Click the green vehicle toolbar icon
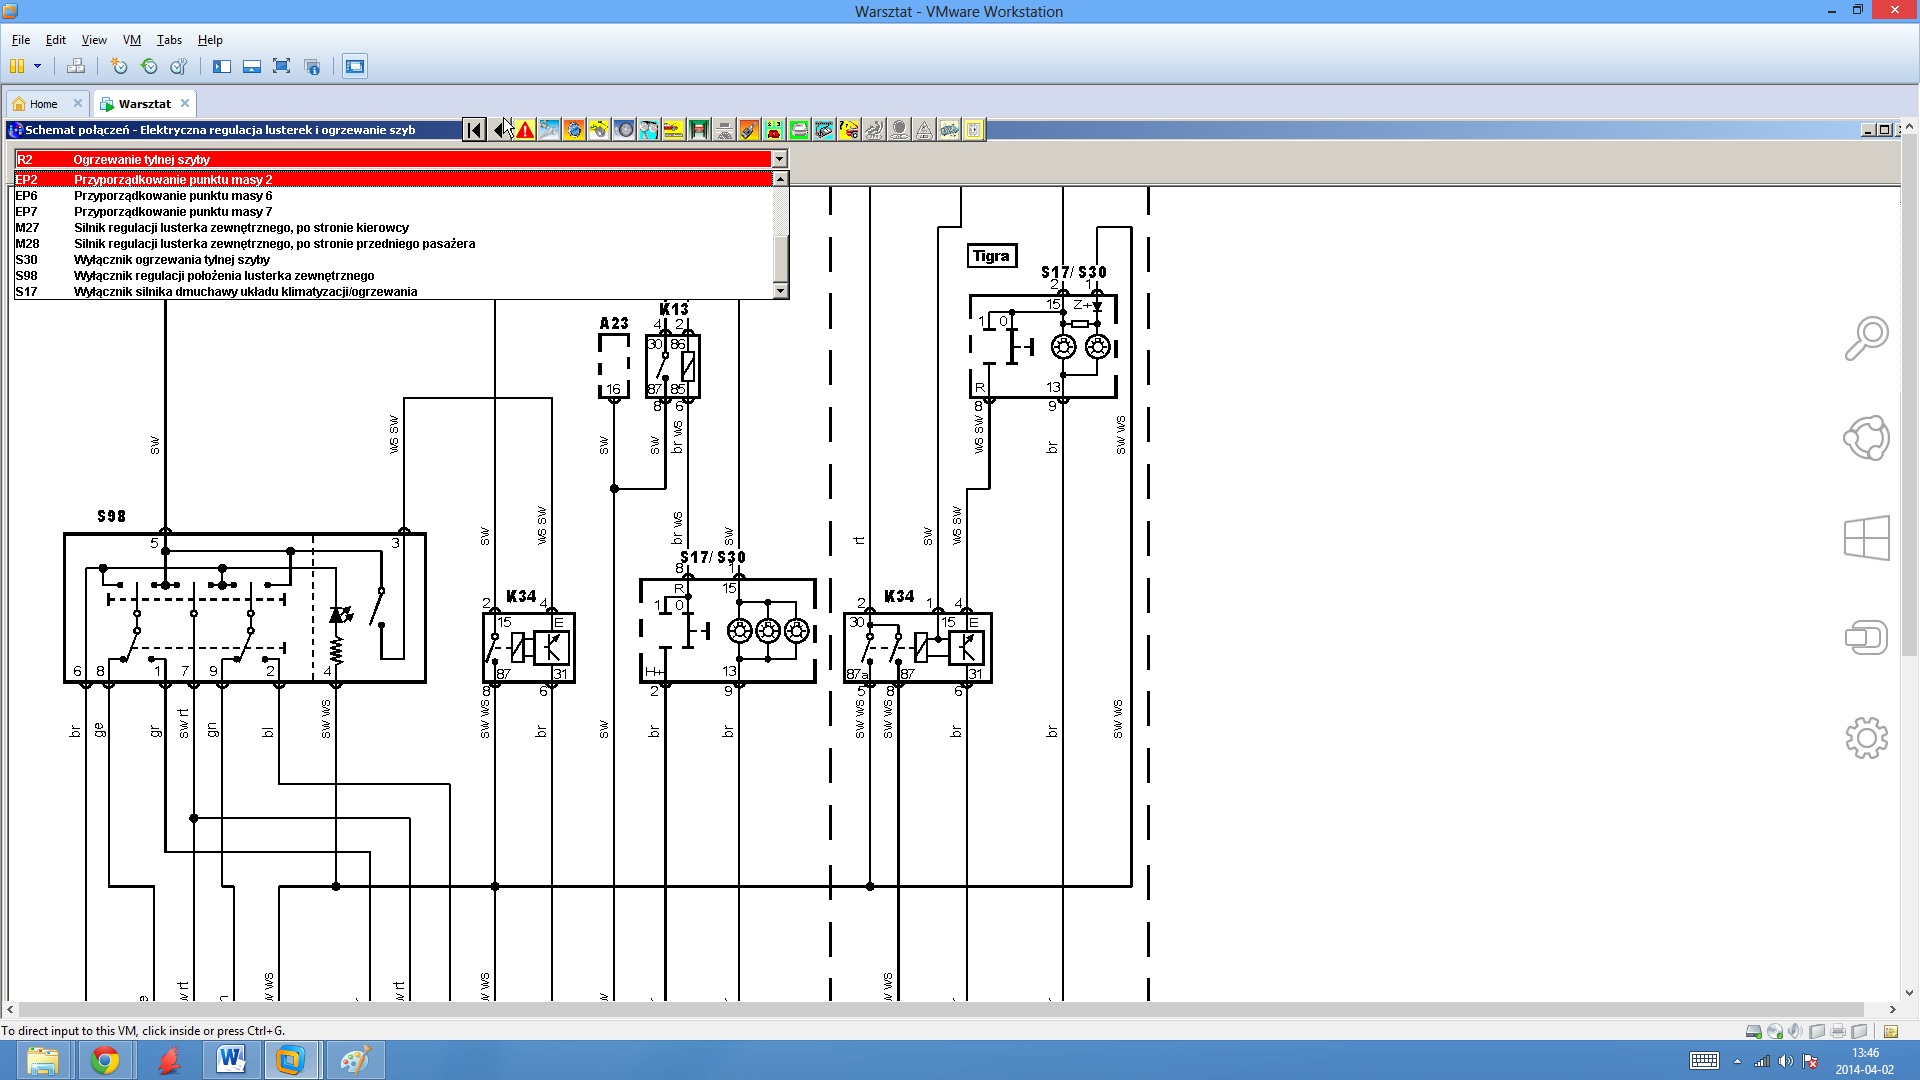Image resolution: width=1920 pixels, height=1080 pixels. click(799, 129)
